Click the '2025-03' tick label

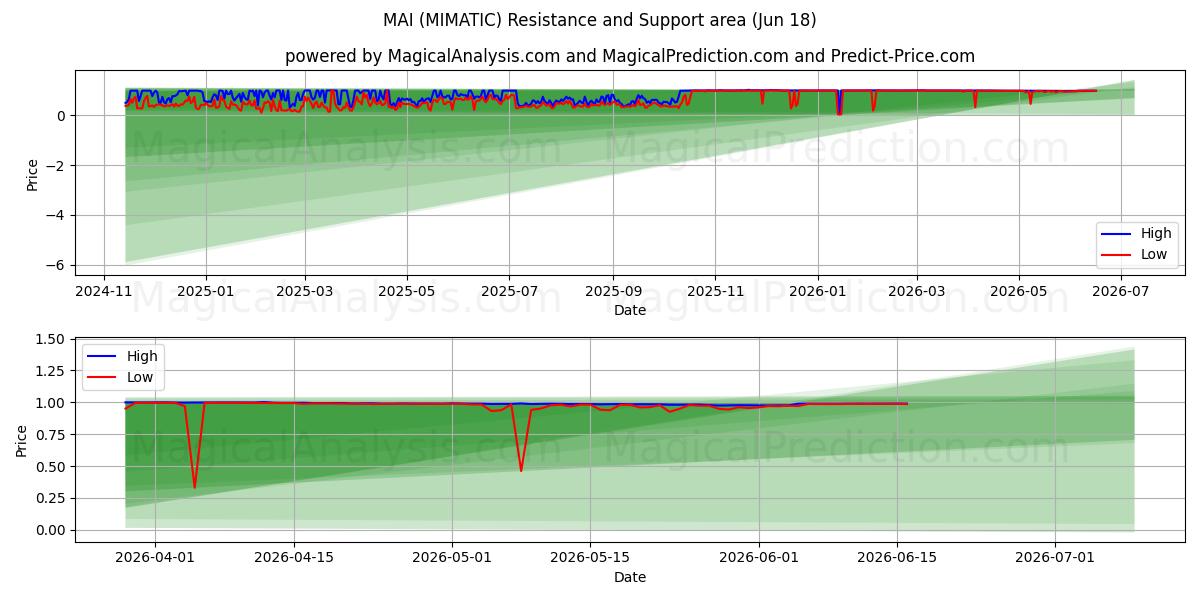pos(304,290)
